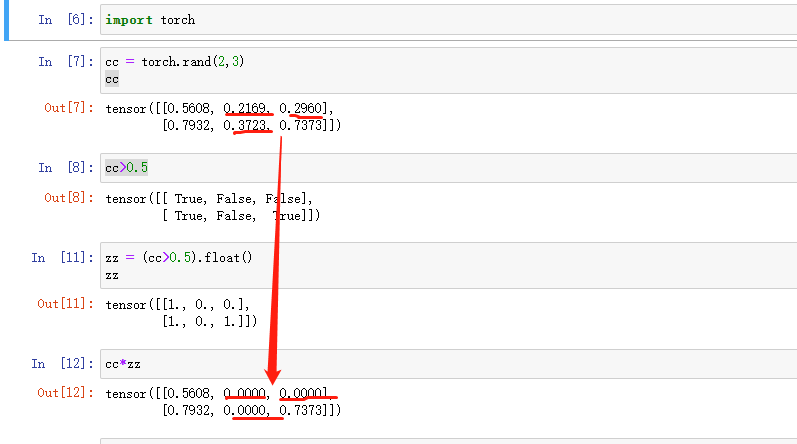Click the Out[7] output prompt
This screenshot has width=797, height=444.
[x=69, y=108]
